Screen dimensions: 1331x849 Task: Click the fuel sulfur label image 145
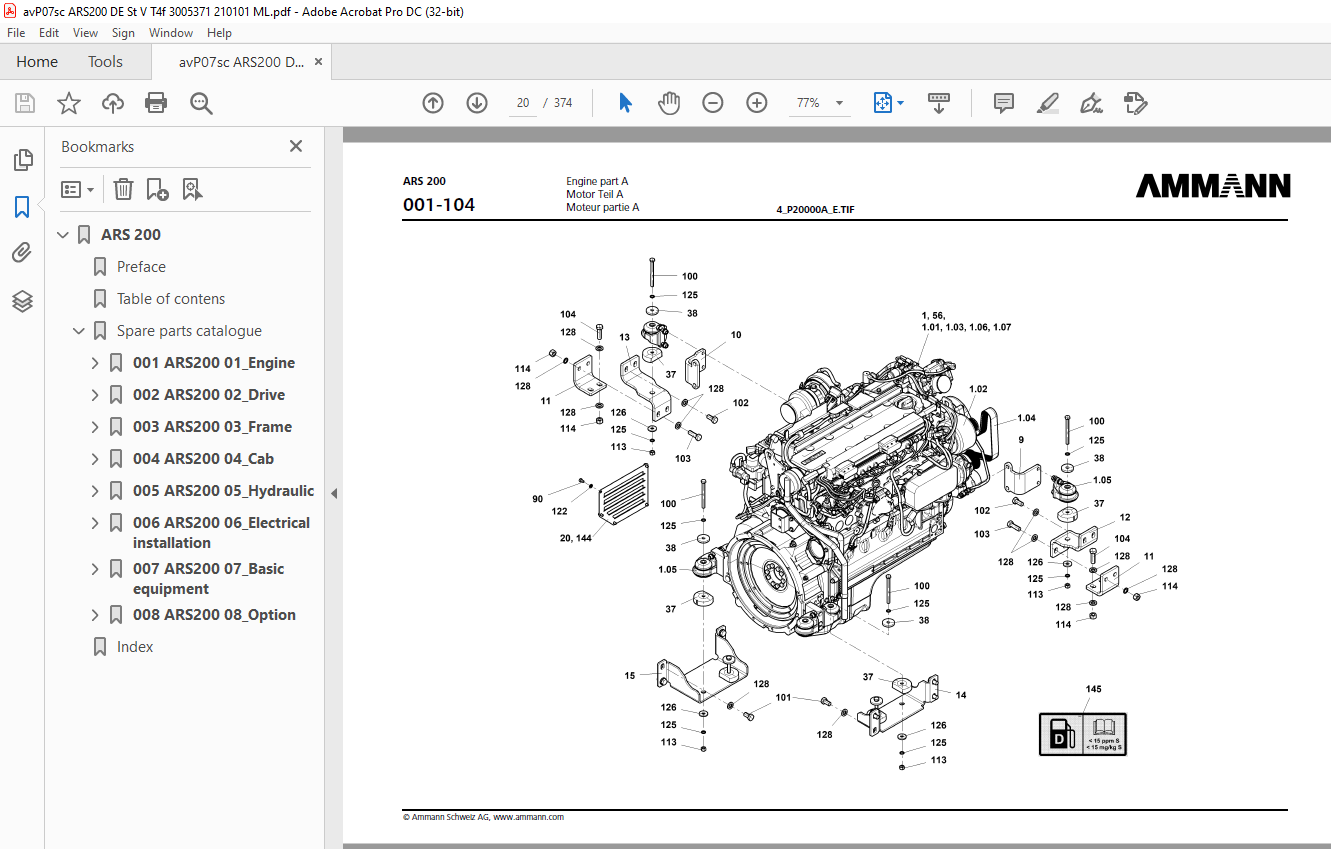coord(1083,734)
